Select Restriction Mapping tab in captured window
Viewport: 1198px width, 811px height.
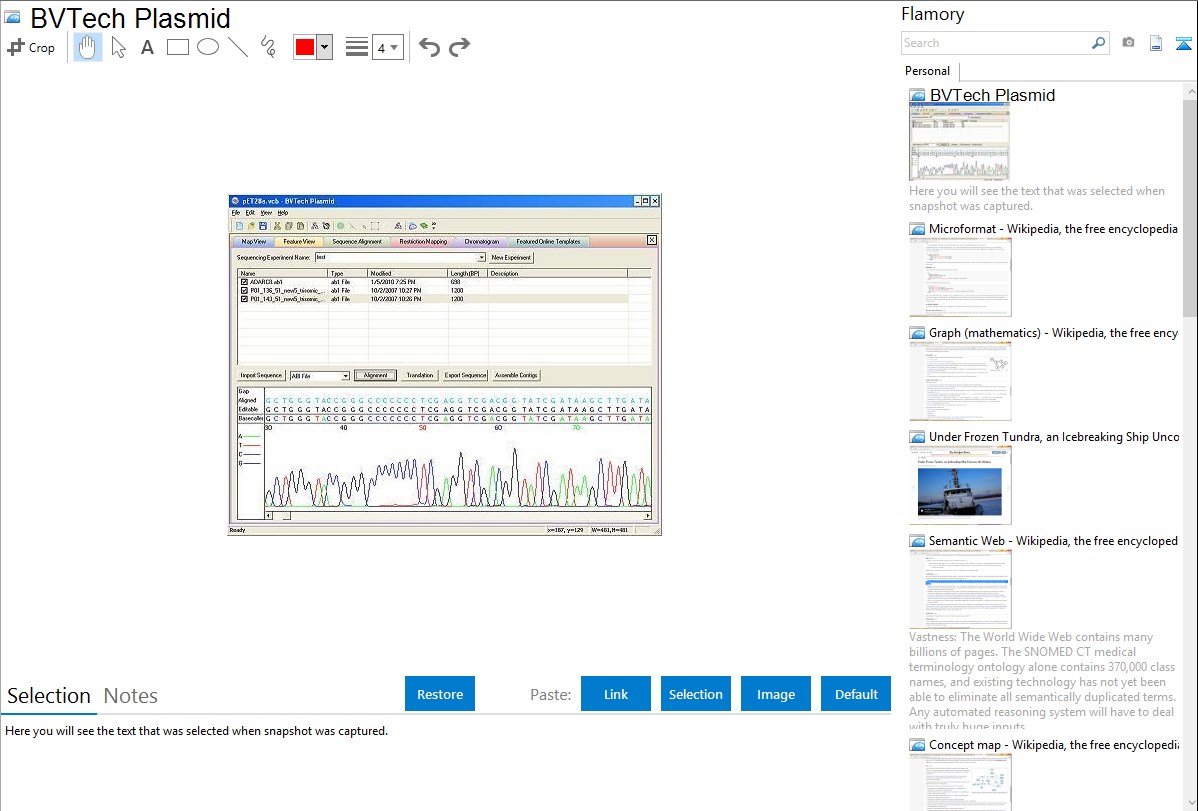[423, 242]
